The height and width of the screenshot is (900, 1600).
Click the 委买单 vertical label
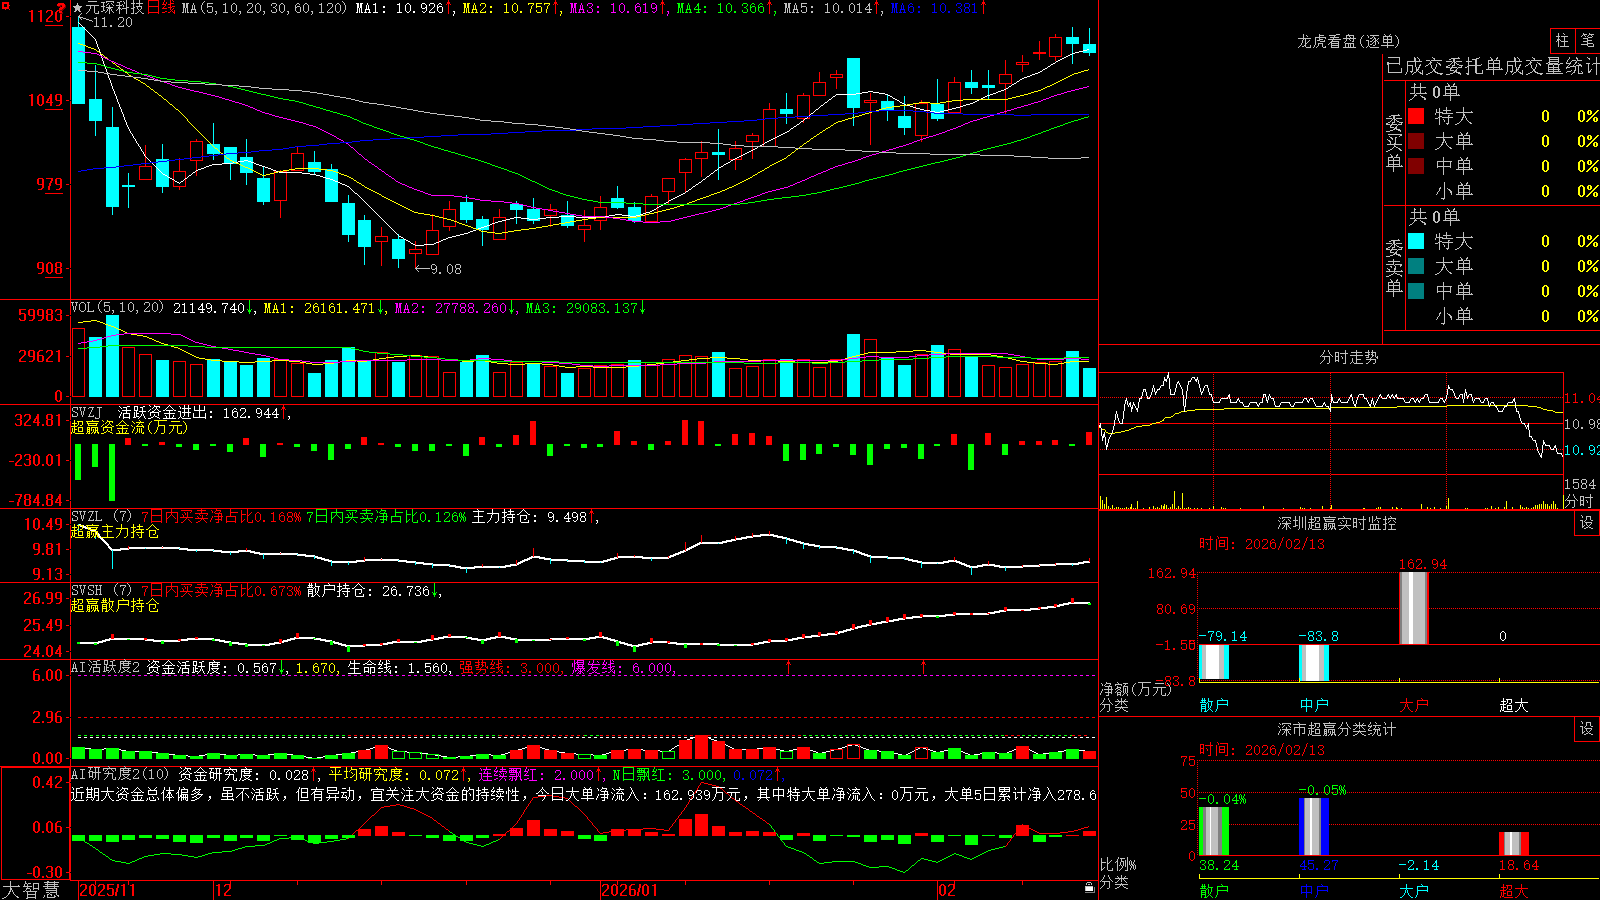point(1394,141)
